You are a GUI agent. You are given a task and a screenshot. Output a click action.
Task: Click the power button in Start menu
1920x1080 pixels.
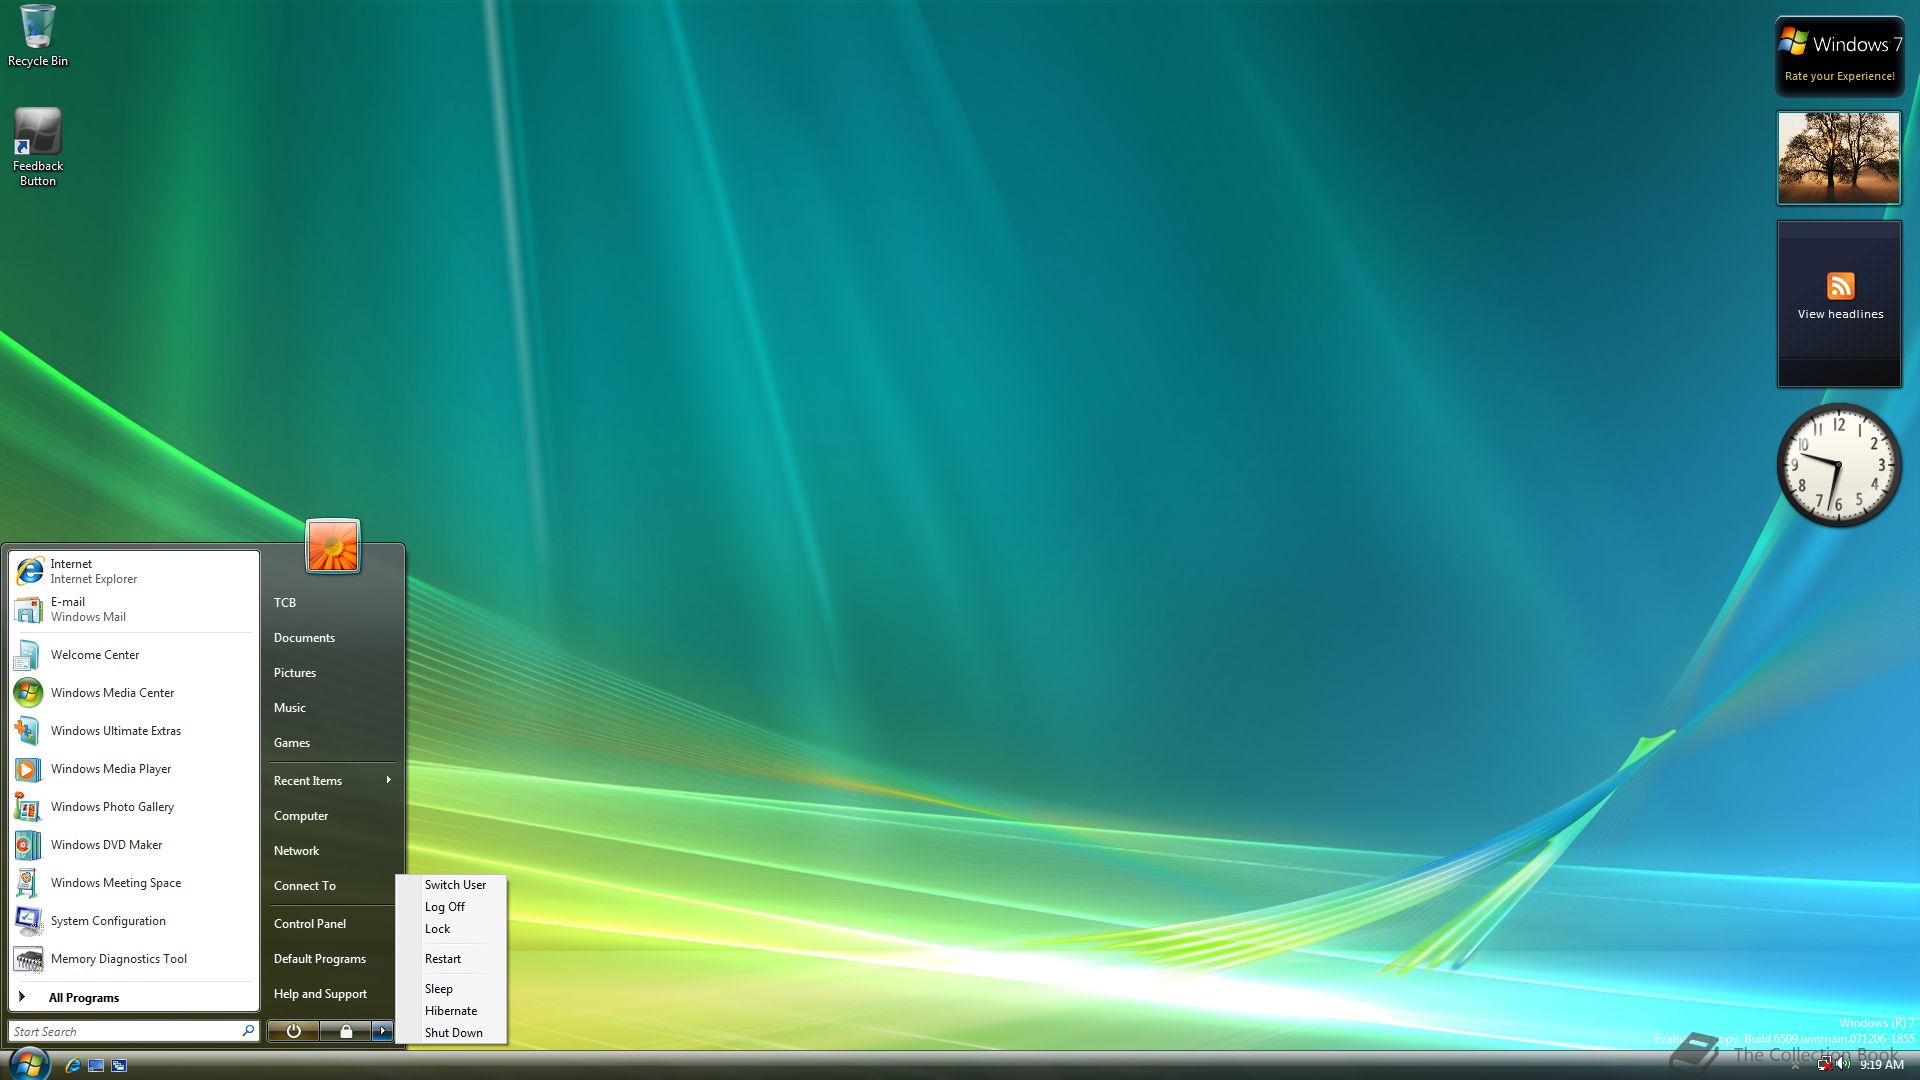pyautogui.click(x=293, y=1031)
